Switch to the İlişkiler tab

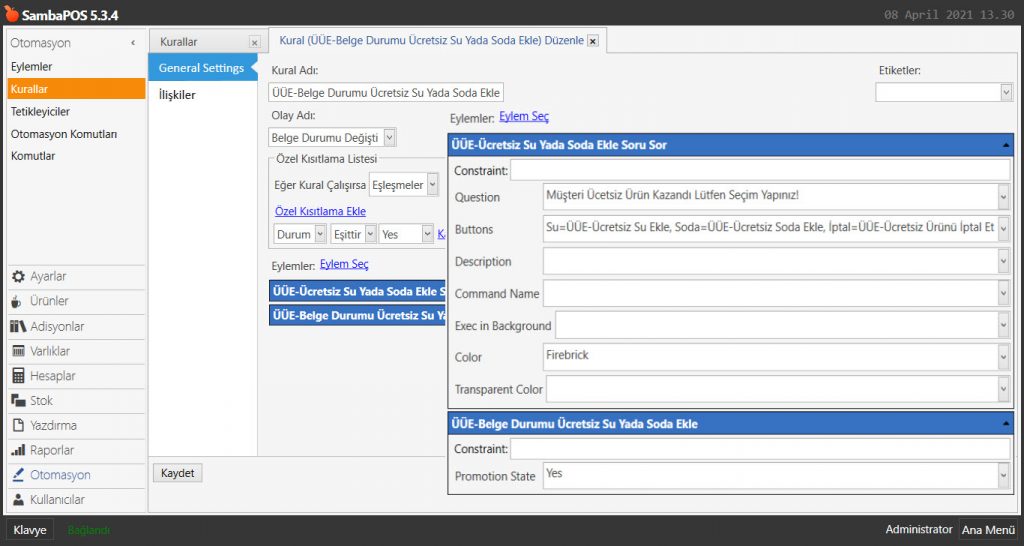(x=177, y=95)
